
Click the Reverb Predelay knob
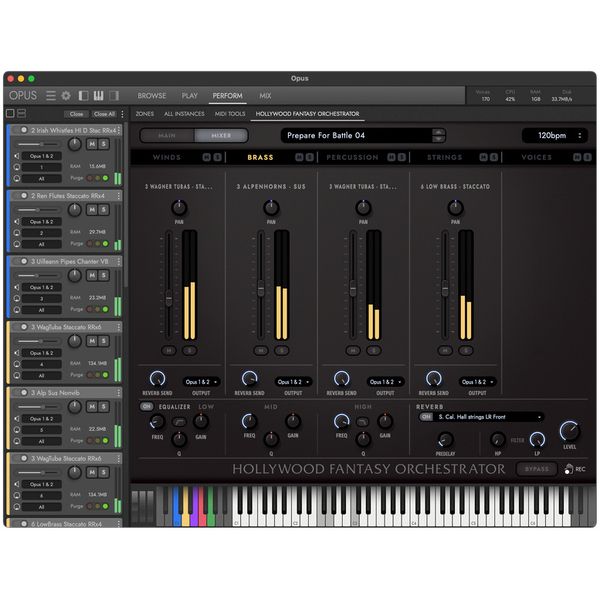tap(445, 440)
